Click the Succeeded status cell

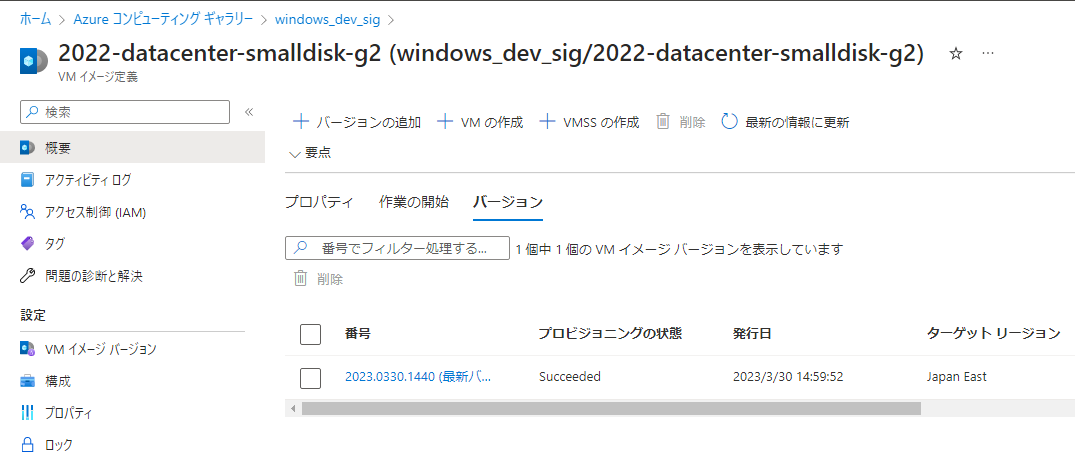coord(570,377)
